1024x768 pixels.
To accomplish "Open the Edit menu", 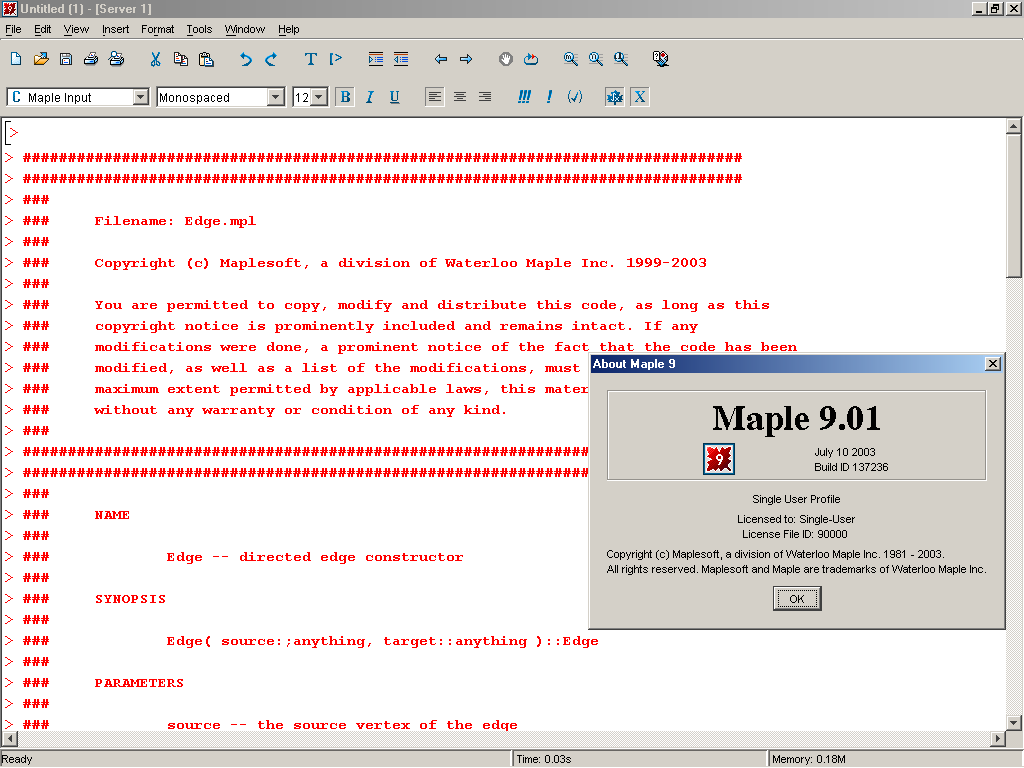I will click(x=42, y=29).
